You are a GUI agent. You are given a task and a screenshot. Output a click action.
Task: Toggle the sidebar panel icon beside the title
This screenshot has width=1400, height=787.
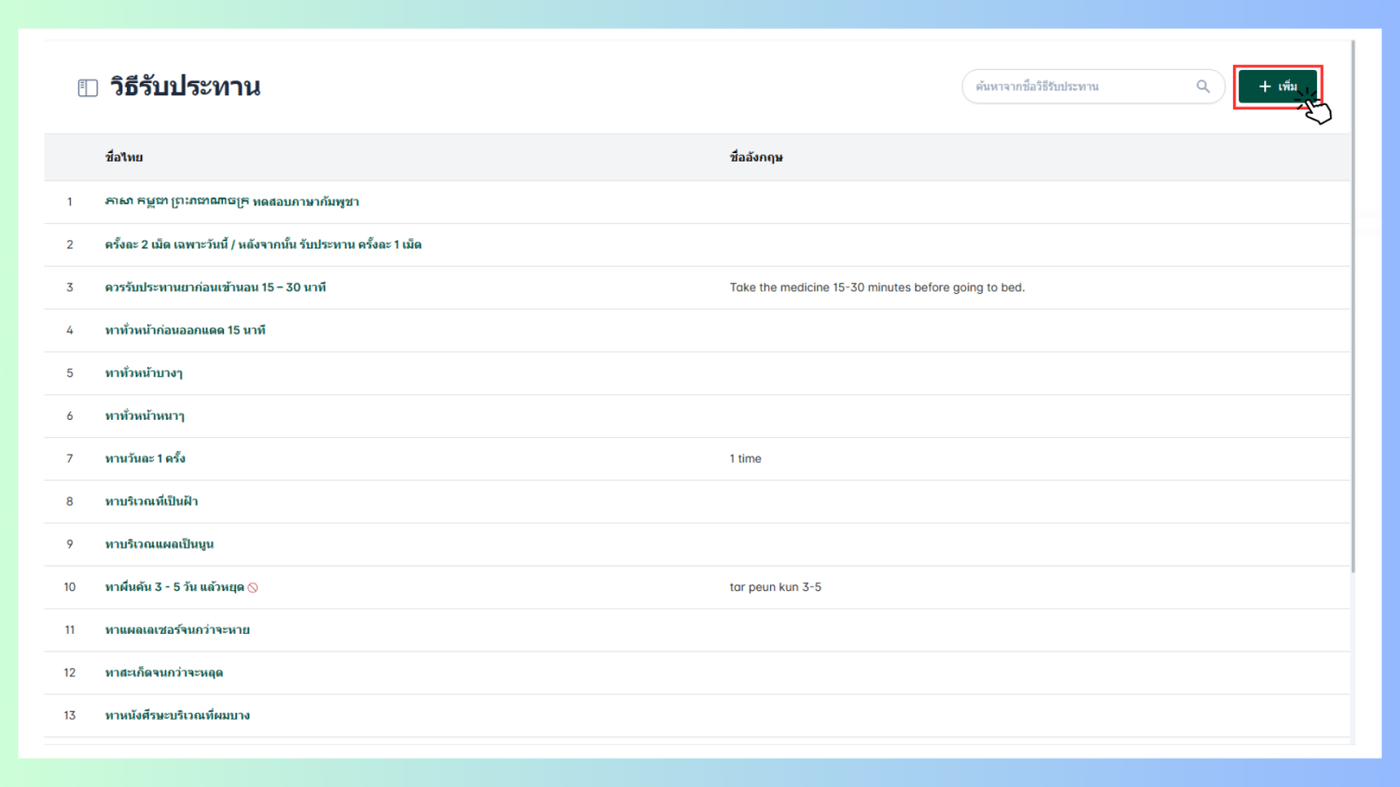88,88
